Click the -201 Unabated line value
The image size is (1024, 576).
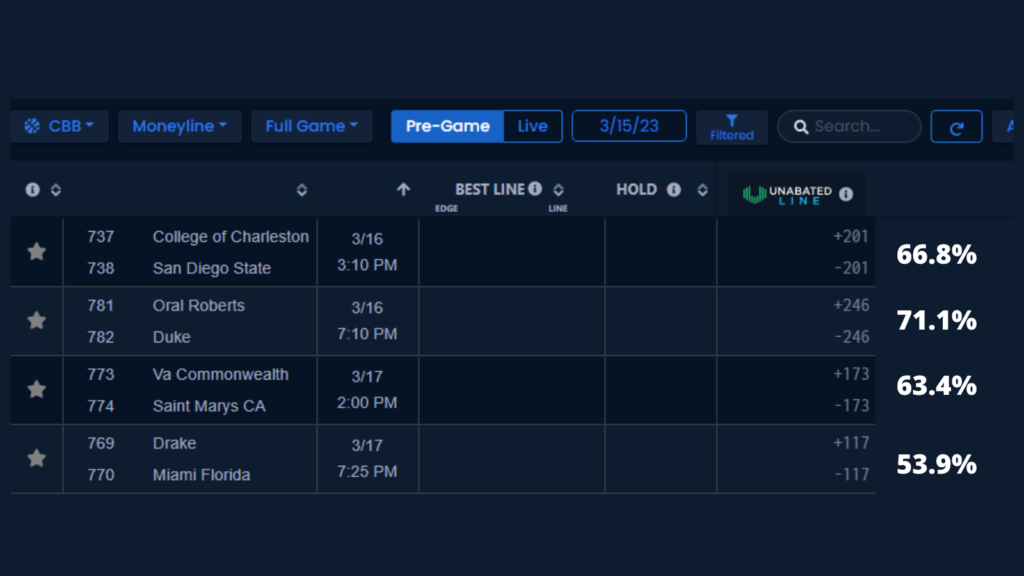pos(851,268)
